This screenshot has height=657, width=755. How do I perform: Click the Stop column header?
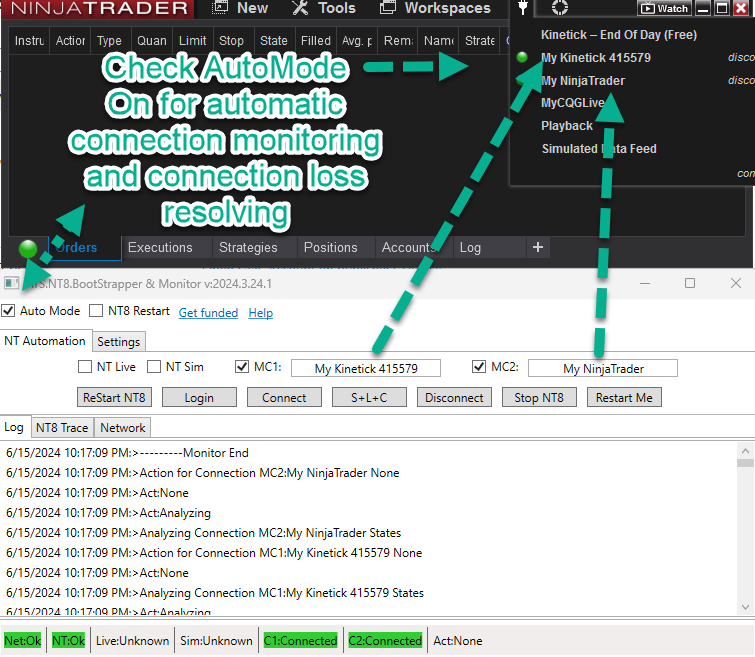click(232, 41)
